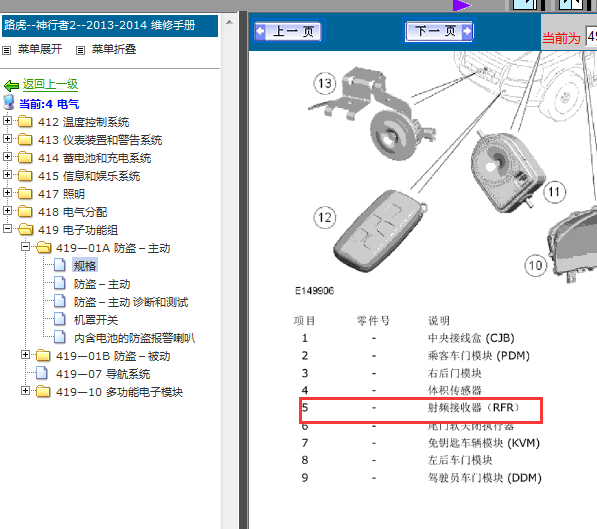
Task: Collapse the 419 电子功能组 node
Action: point(7,229)
